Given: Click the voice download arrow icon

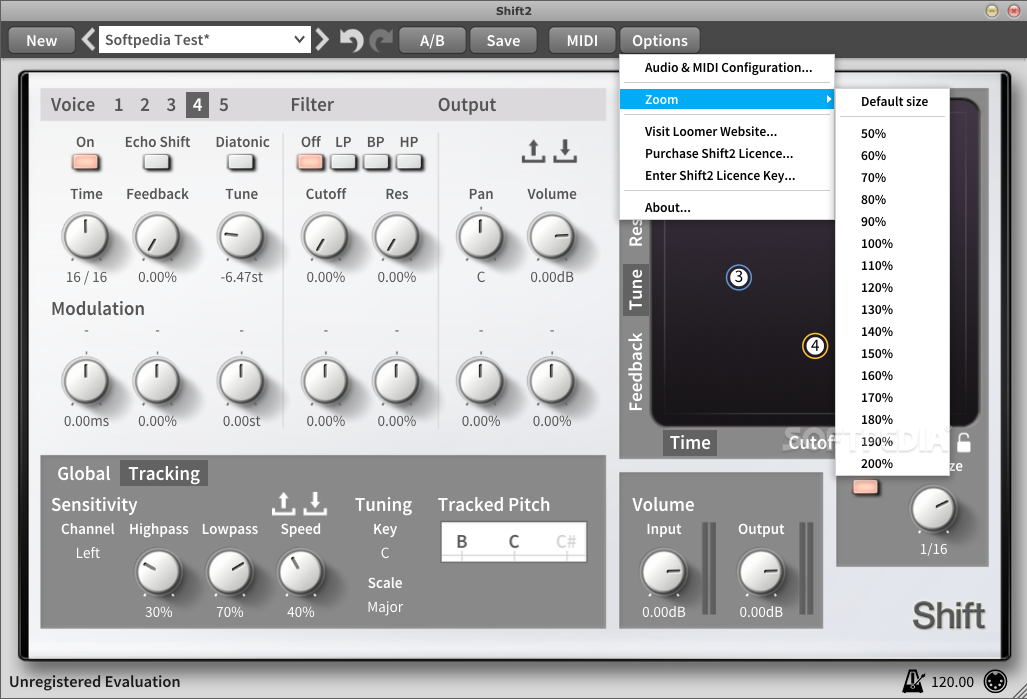Looking at the screenshot, I should coord(565,151).
